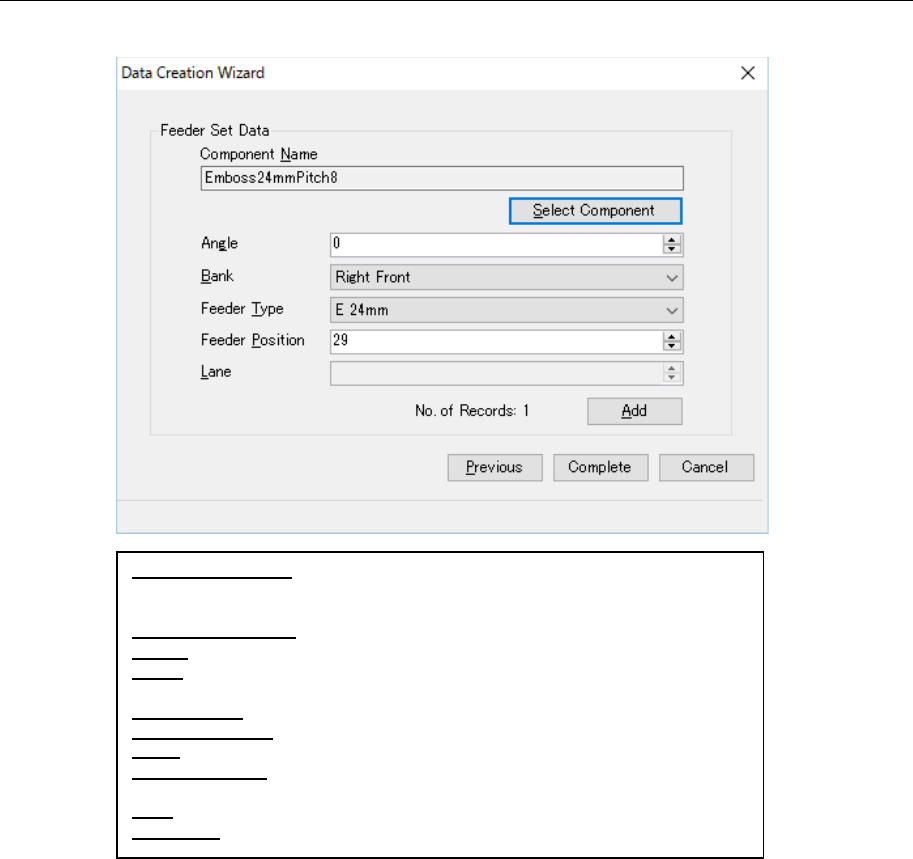Click the disabled Lane input field

[x=495, y=373]
